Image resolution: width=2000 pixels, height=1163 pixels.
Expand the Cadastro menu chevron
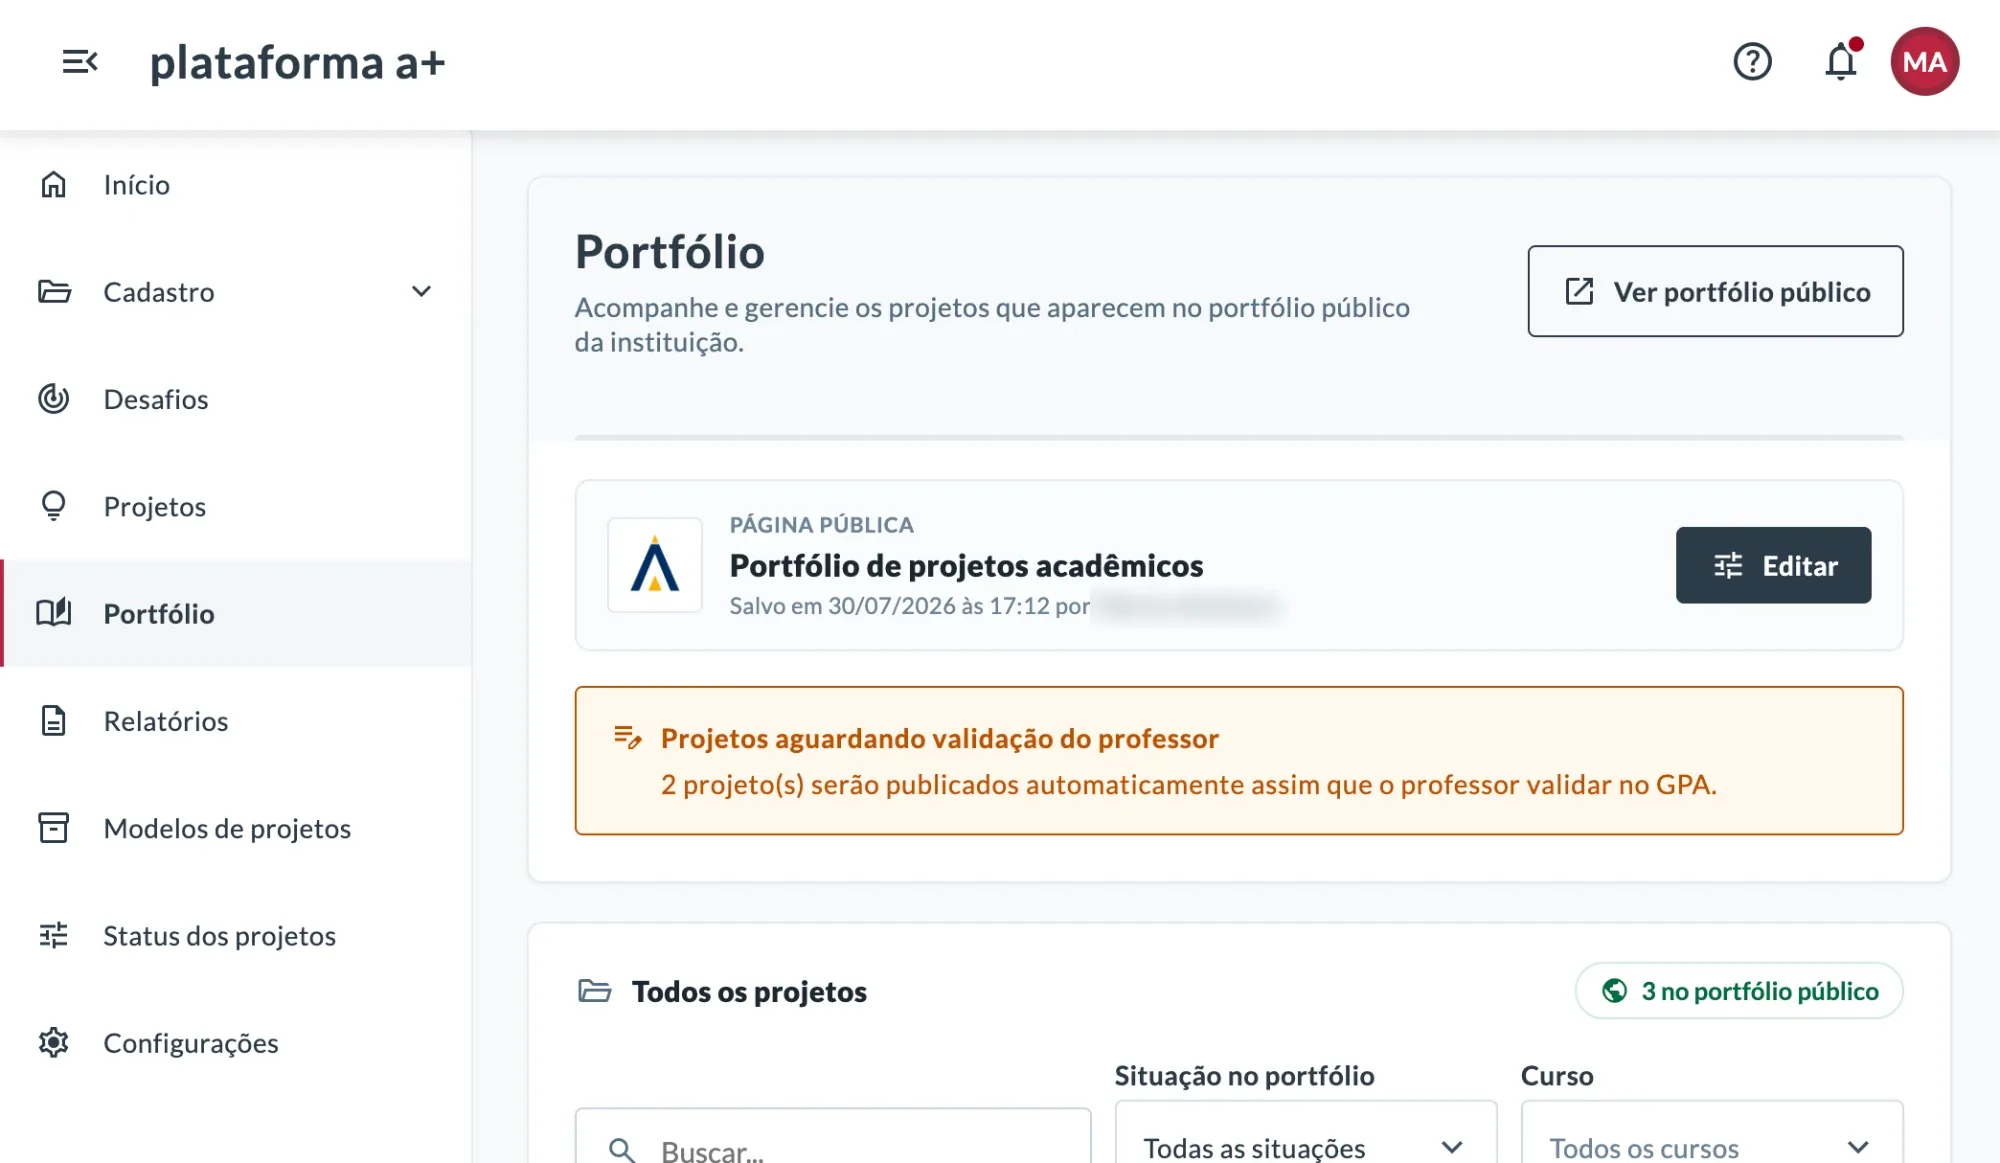point(422,292)
